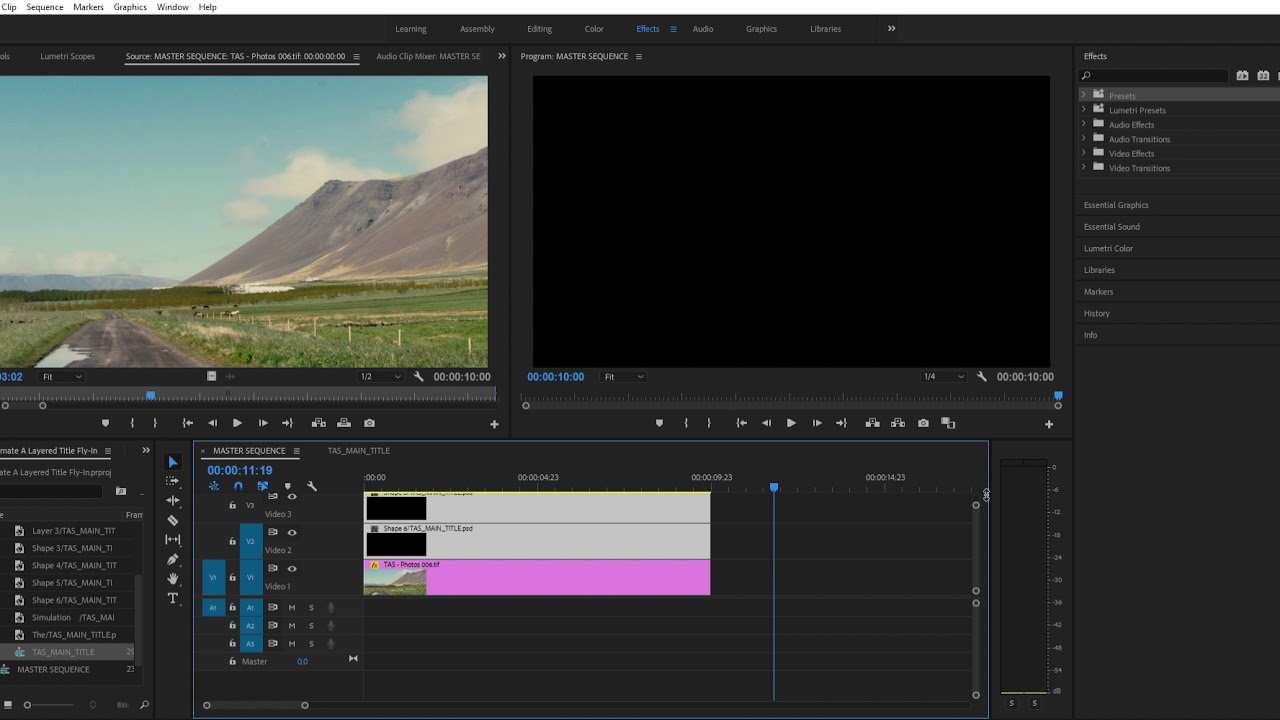The height and width of the screenshot is (720, 1280).
Task: Open the History panel
Action: (1097, 313)
